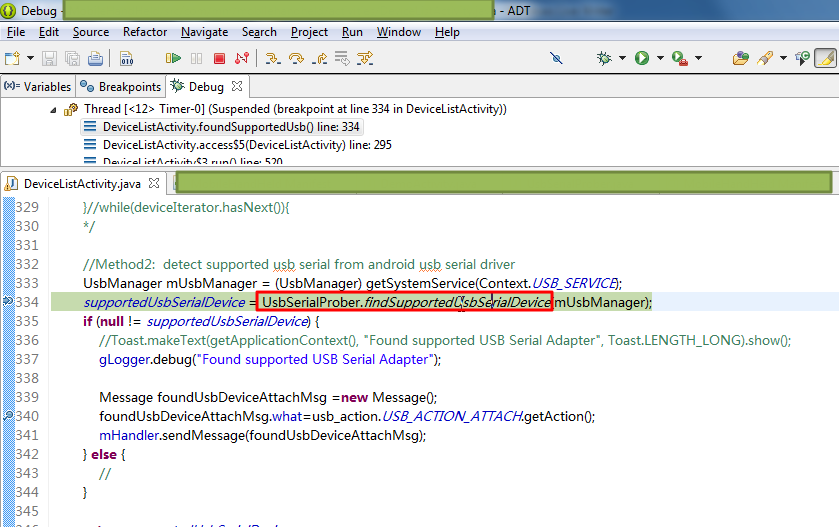Viewport: 839px width, 527px height.
Task: Click USB_ACTION_ATTACH on line 340
Action: click(x=452, y=416)
